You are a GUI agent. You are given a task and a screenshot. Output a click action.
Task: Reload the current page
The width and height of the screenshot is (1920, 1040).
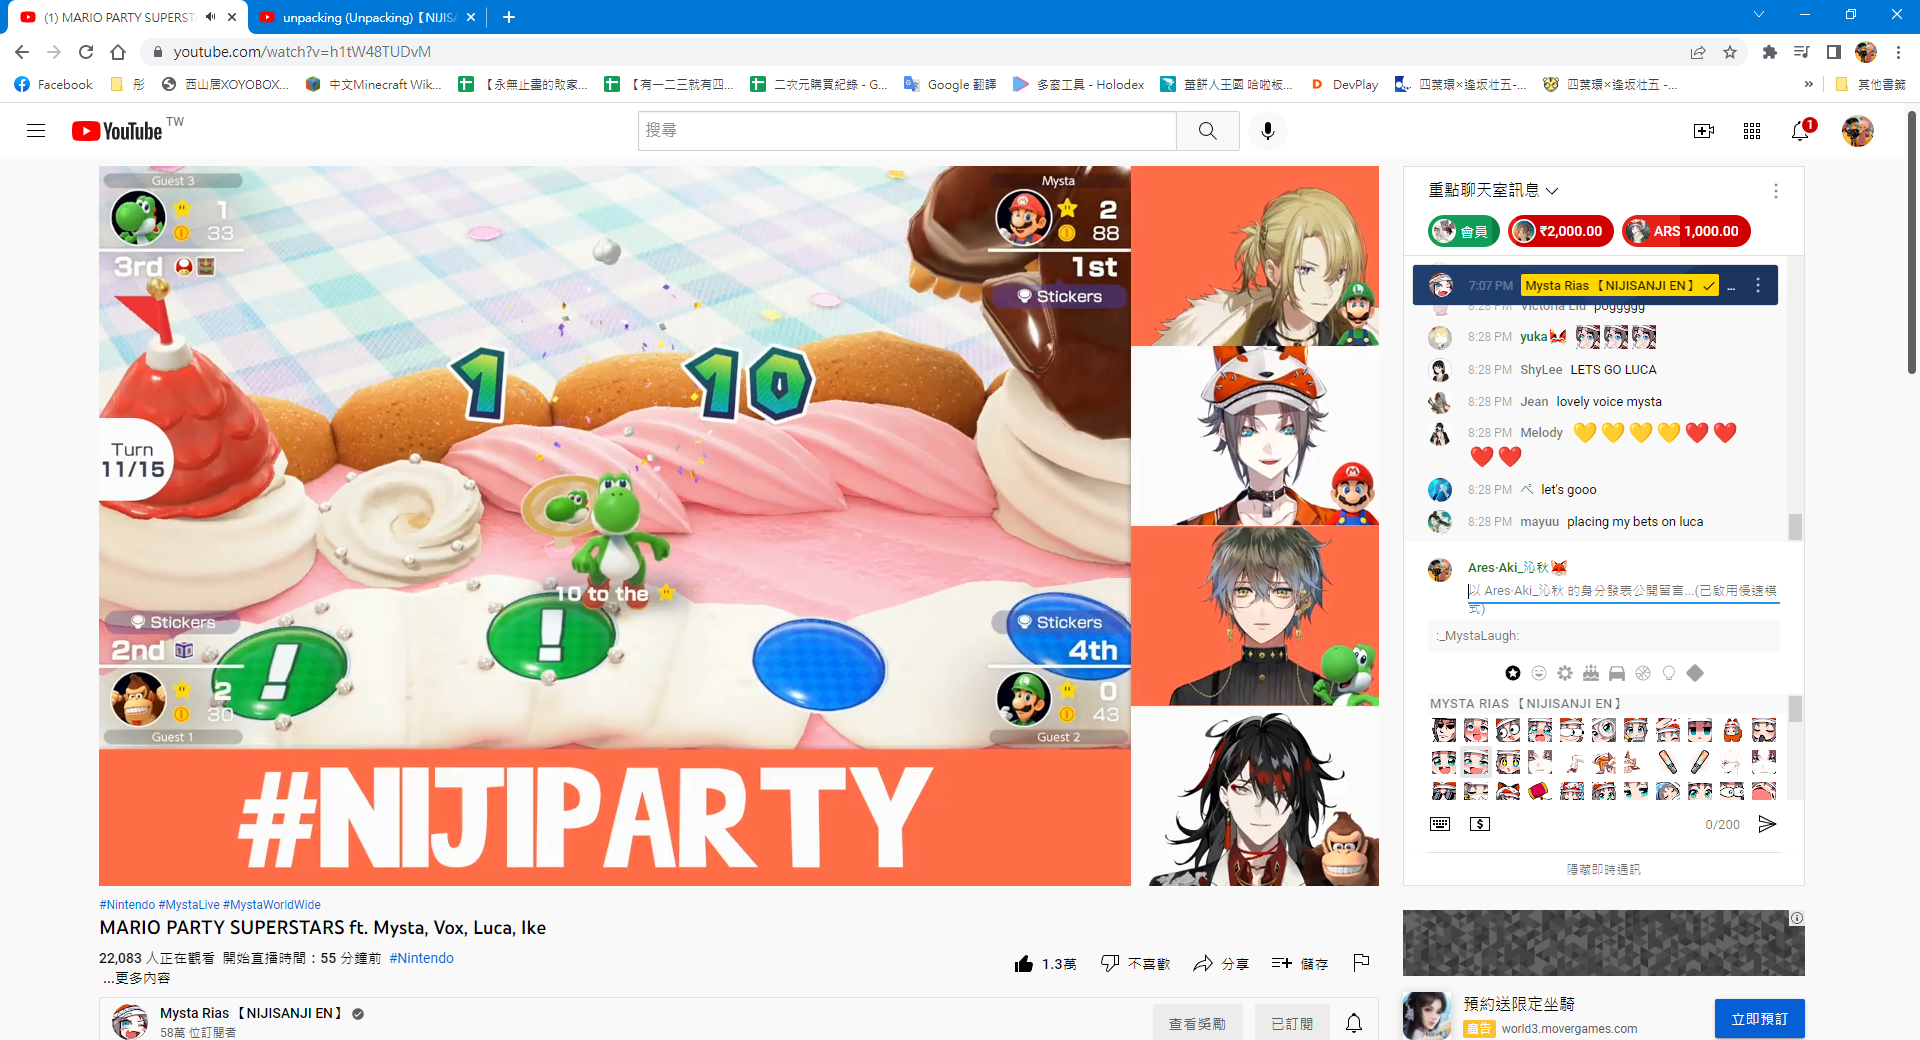point(86,52)
